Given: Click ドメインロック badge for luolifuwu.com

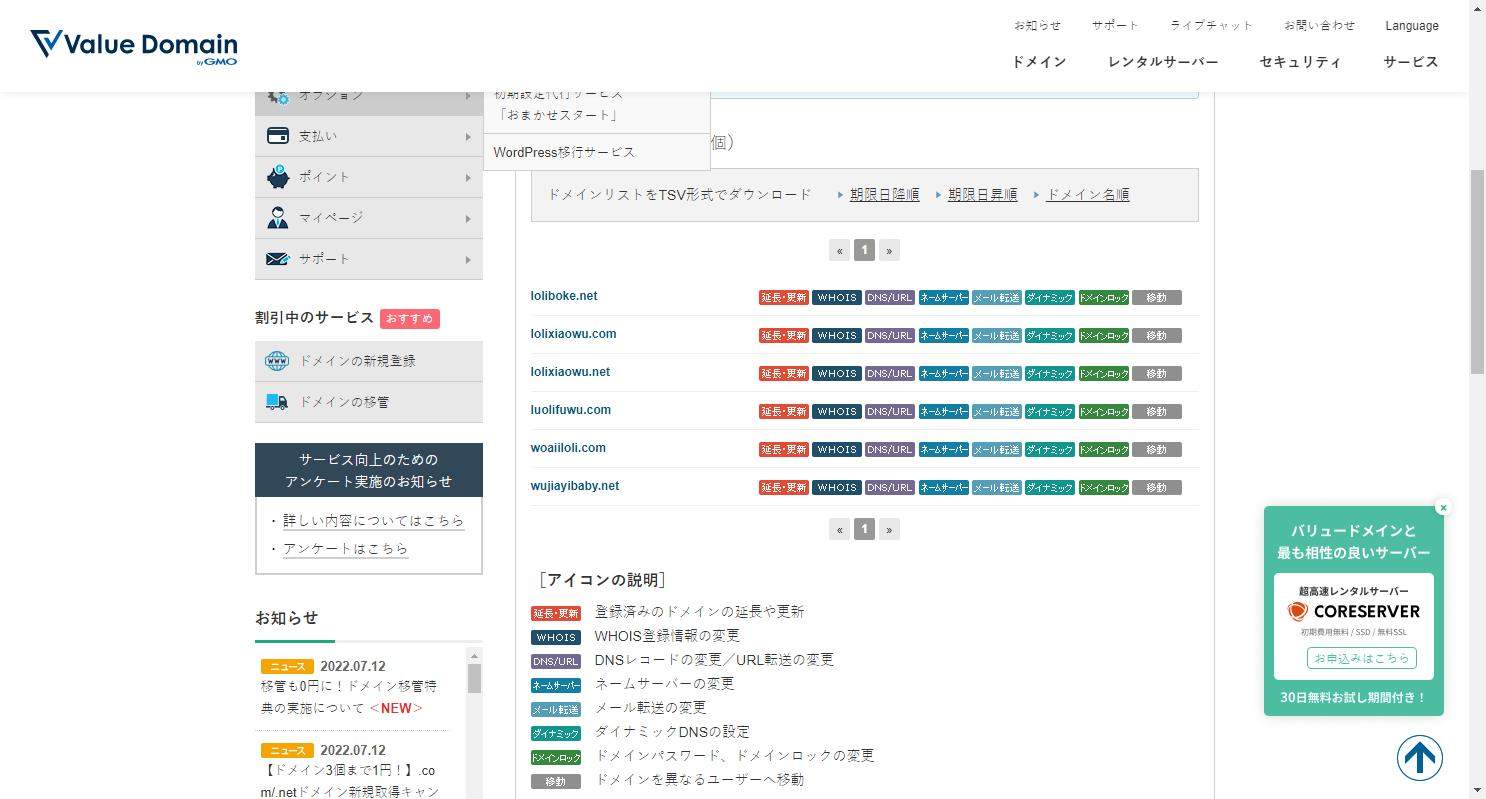Looking at the screenshot, I should (1103, 412).
